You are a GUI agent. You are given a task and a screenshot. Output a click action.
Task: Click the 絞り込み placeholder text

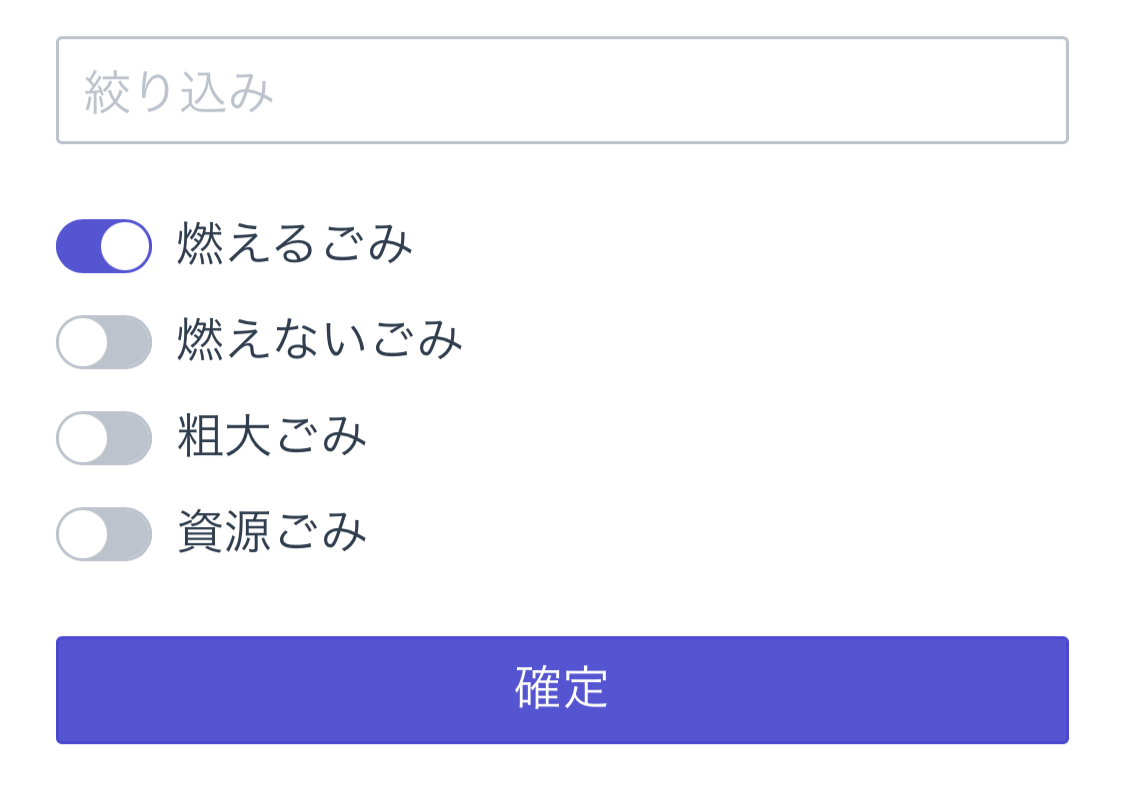(x=179, y=93)
